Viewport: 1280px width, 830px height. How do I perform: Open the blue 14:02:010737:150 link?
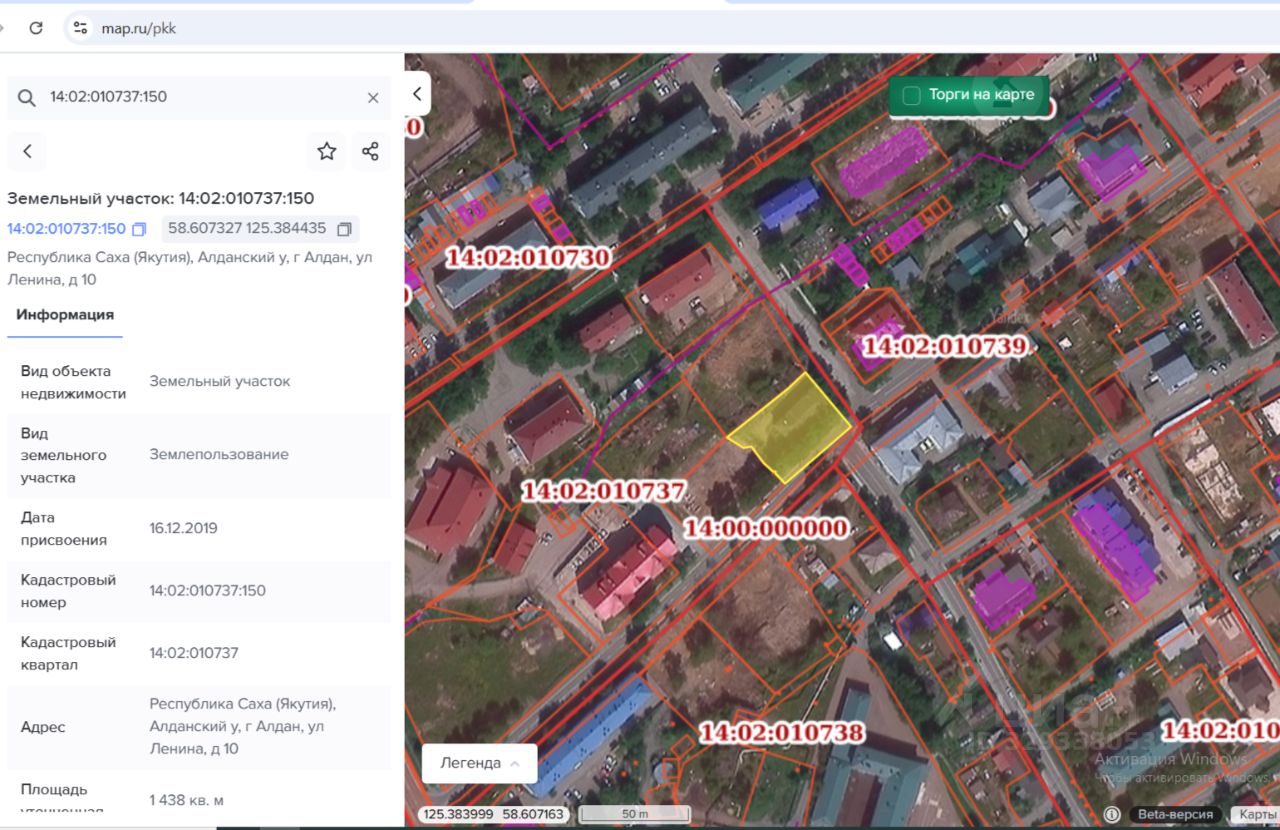(x=67, y=229)
